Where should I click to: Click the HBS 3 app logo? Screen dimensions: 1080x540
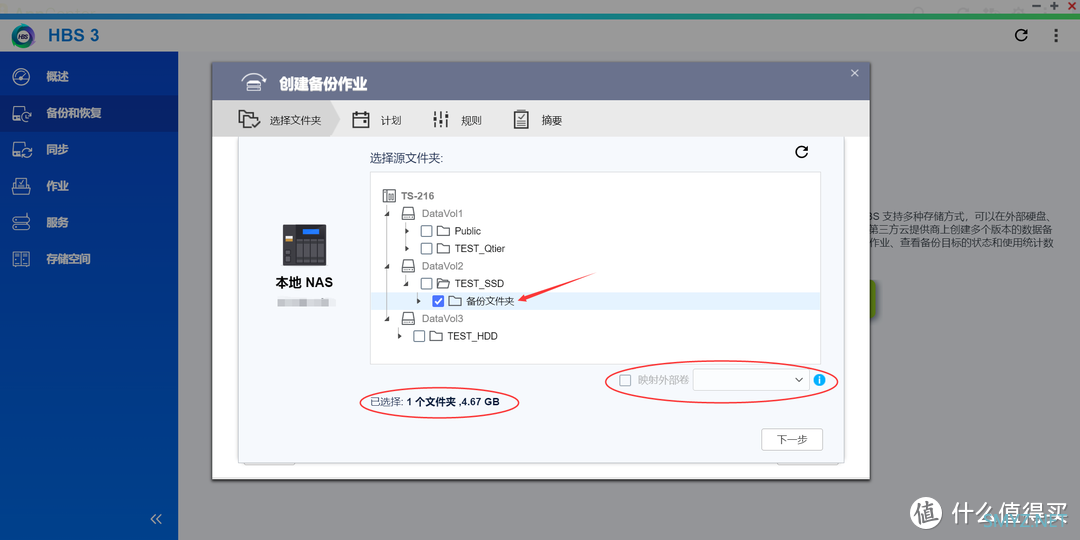point(23,36)
